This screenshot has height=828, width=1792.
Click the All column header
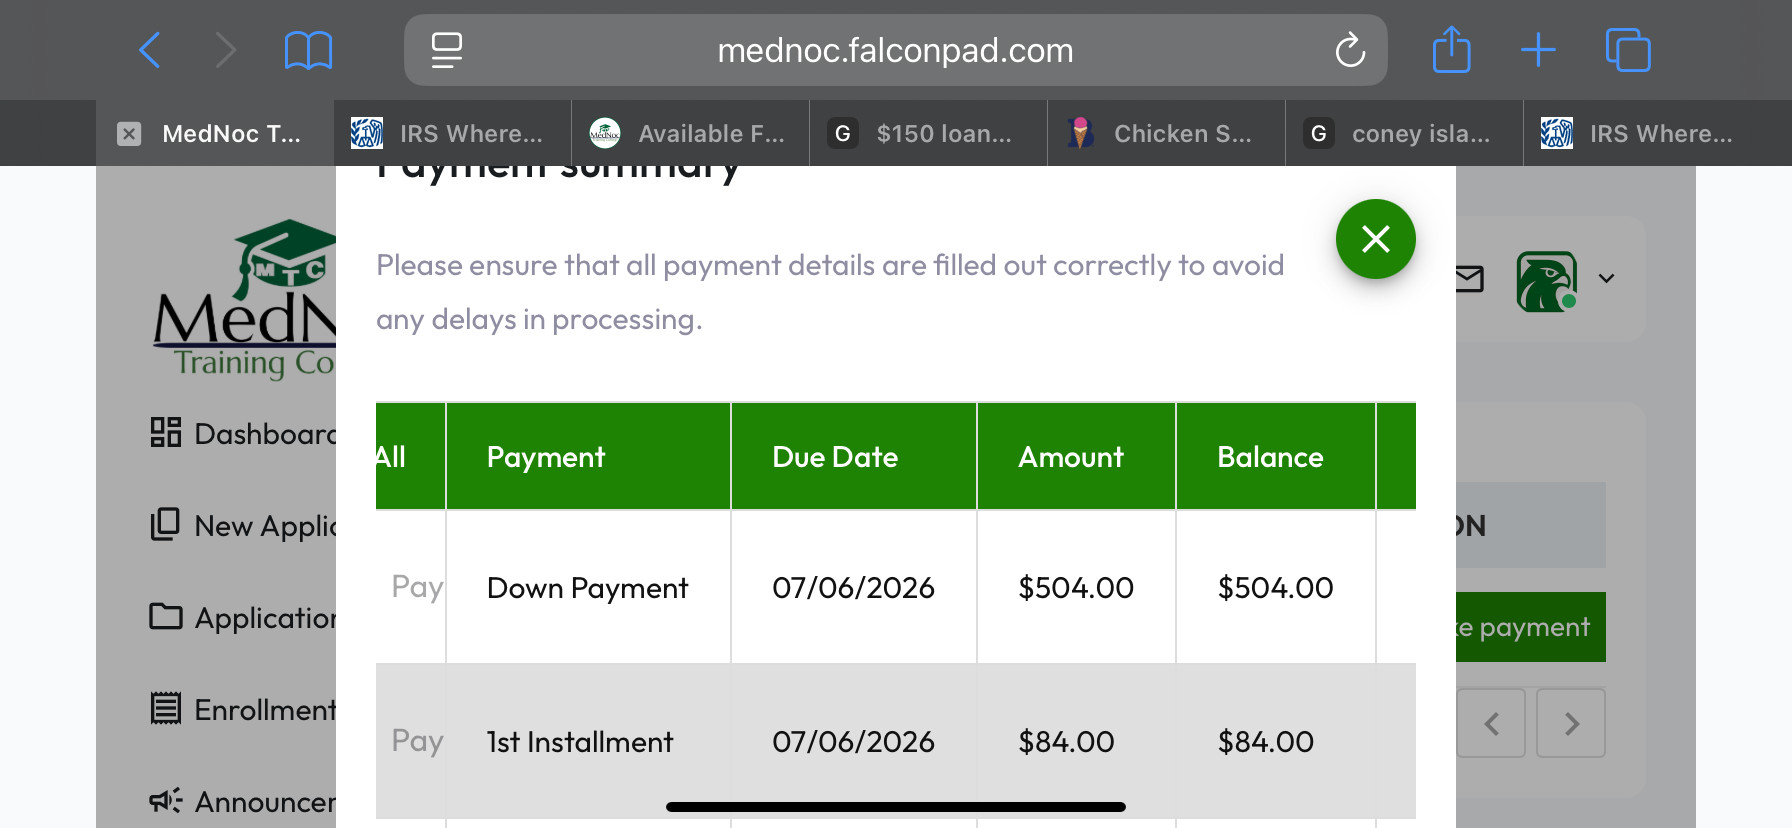pyautogui.click(x=410, y=457)
